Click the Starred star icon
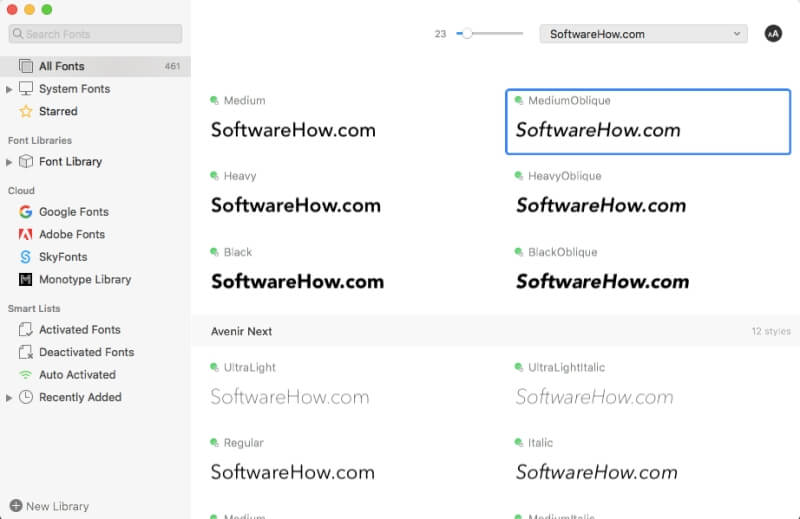The height and width of the screenshot is (519, 800). coord(26,111)
